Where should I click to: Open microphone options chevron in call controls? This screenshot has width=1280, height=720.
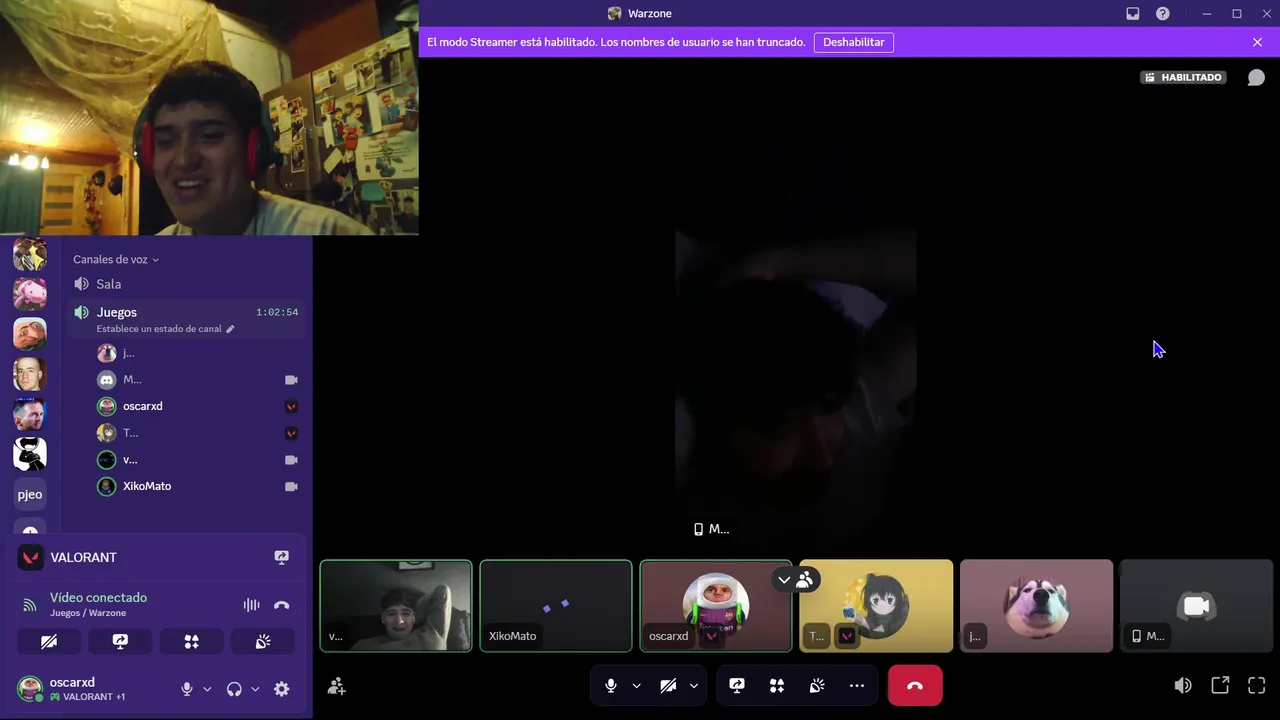click(636, 686)
